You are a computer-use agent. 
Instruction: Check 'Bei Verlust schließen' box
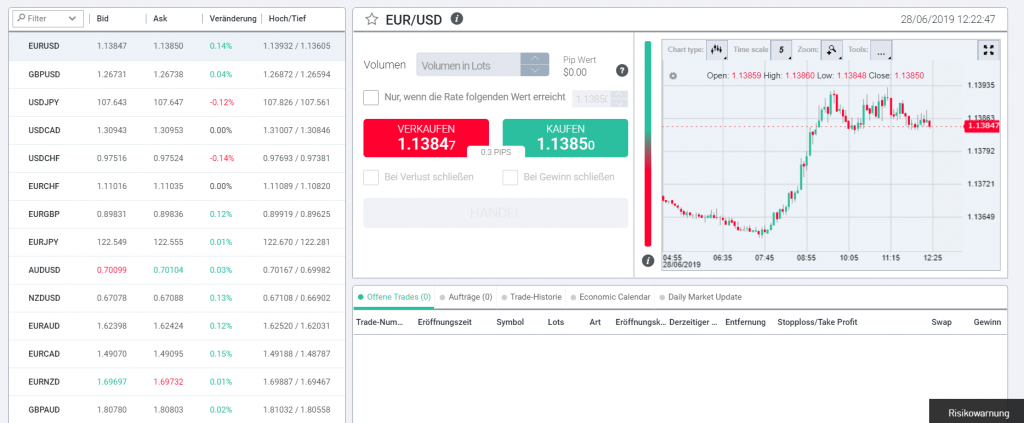tap(371, 177)
